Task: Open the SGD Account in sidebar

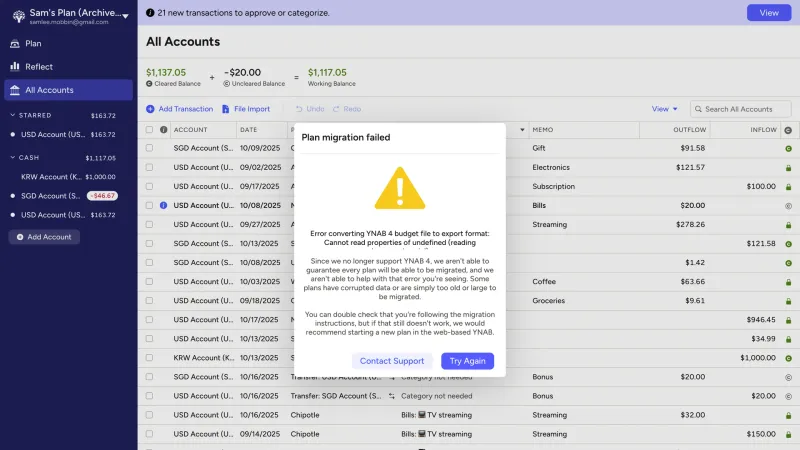Action: click(x=51, y=196)
